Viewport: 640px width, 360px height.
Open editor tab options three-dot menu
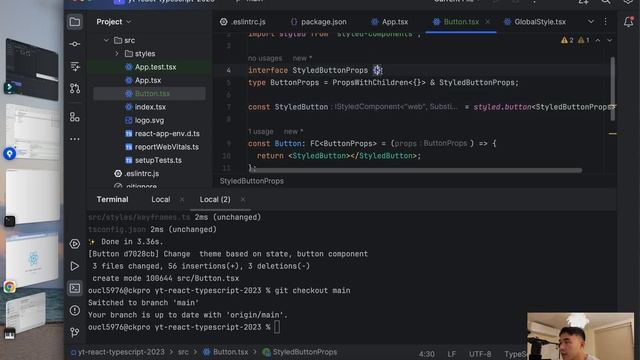pos(606,22)
